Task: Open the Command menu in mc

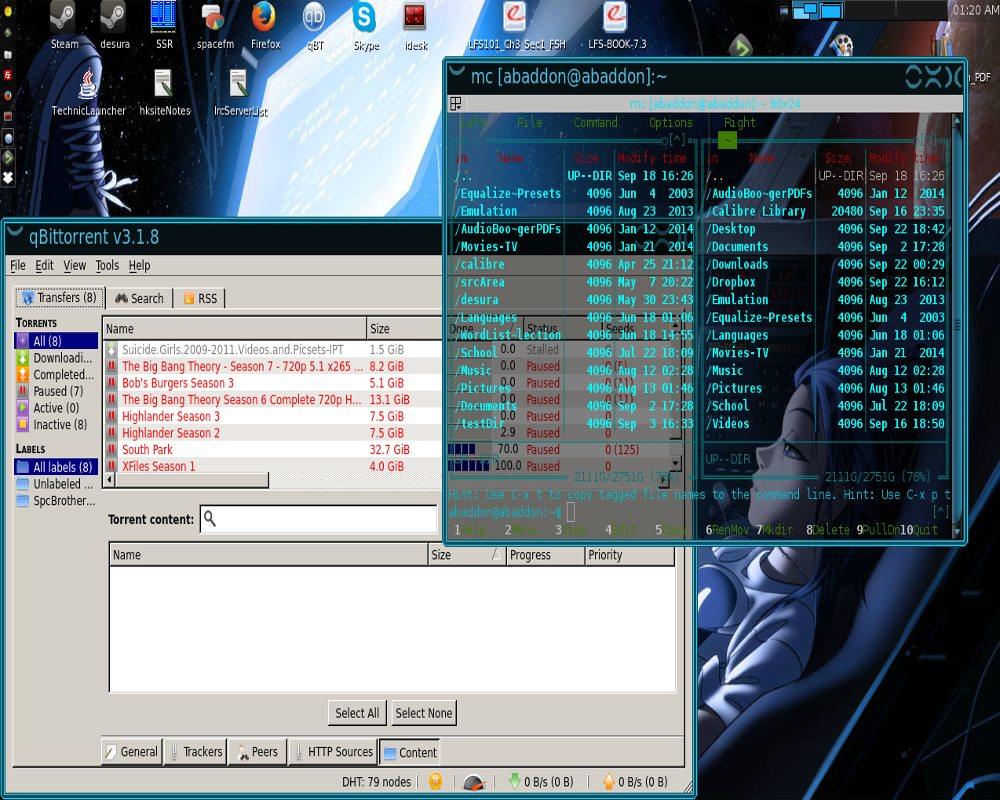Action: (596, 122)
